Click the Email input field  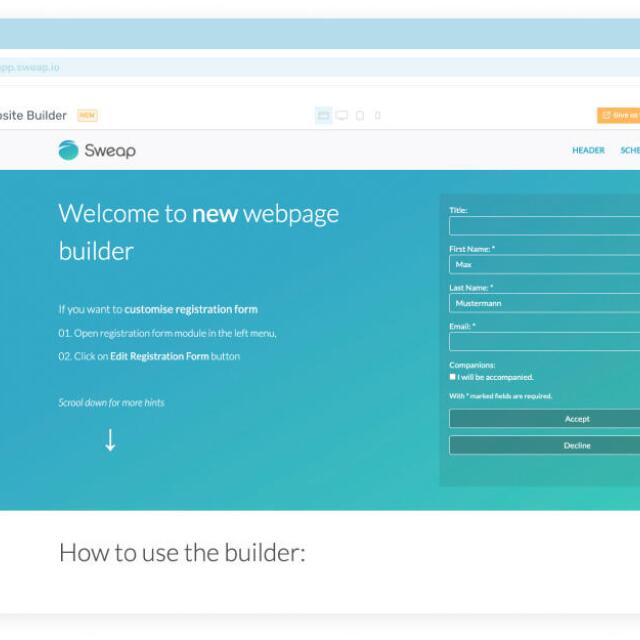(544, 342)
